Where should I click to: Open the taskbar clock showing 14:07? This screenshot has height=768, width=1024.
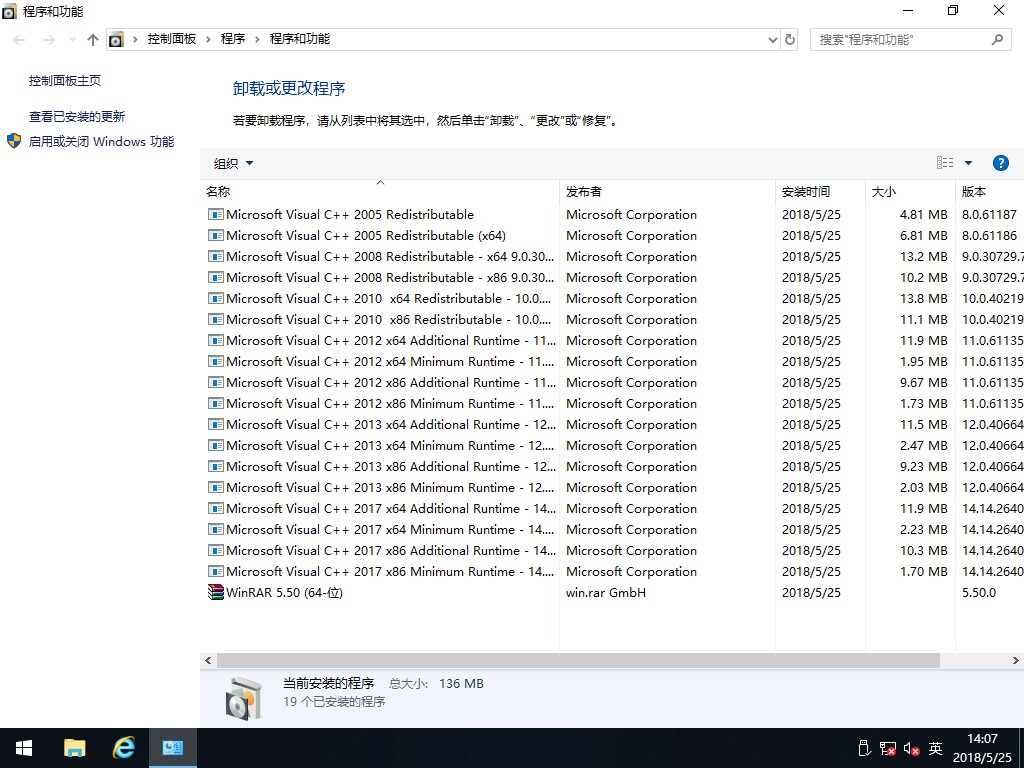[982, 748]
